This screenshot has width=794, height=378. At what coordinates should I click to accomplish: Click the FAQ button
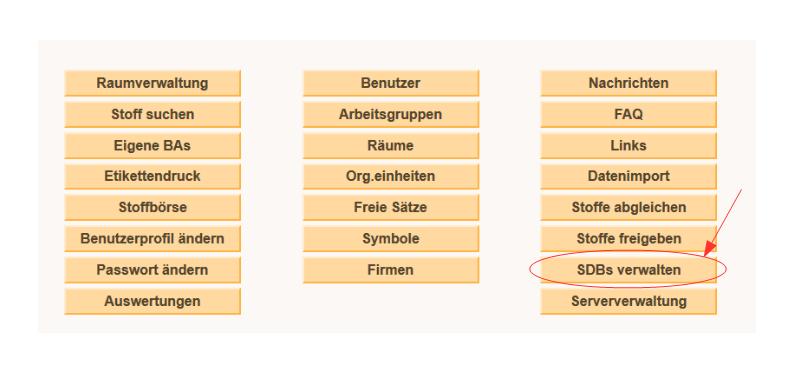[x=628, y=115]
